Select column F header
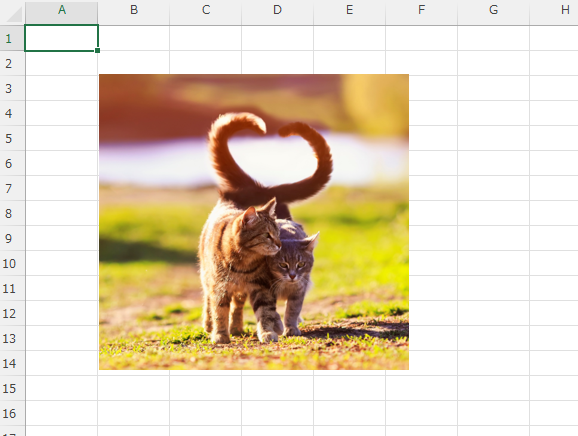The height and width of the screenshot is (436, 578). pos(421,10)
